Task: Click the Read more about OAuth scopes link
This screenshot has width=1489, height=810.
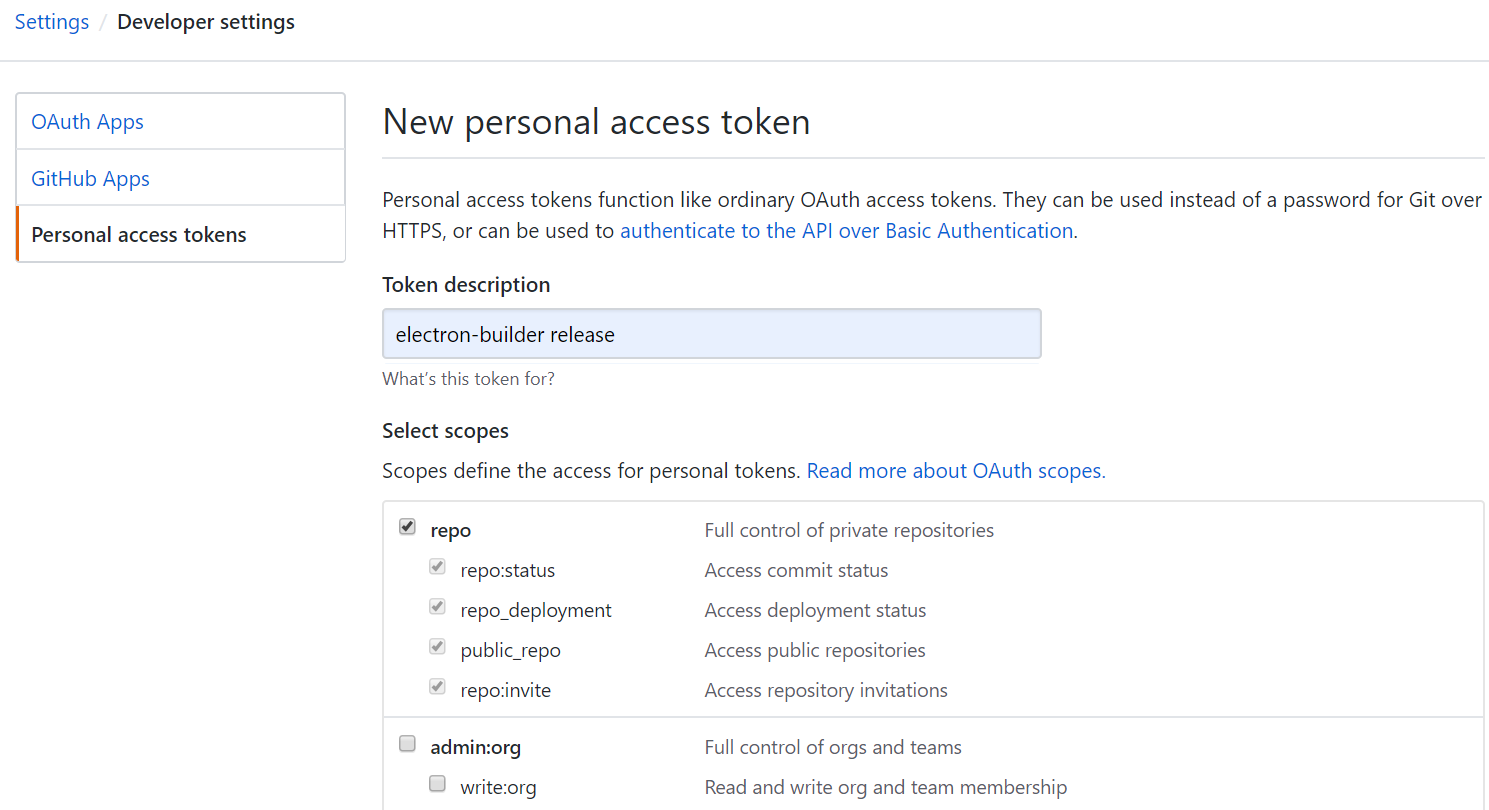Action: 953,470
